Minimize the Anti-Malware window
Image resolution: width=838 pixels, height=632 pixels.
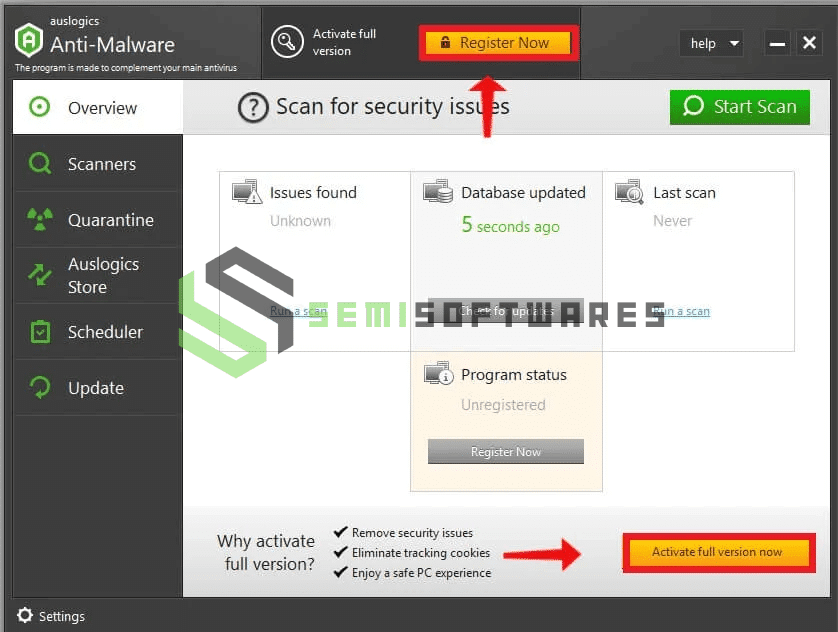(x=777, y=43)
